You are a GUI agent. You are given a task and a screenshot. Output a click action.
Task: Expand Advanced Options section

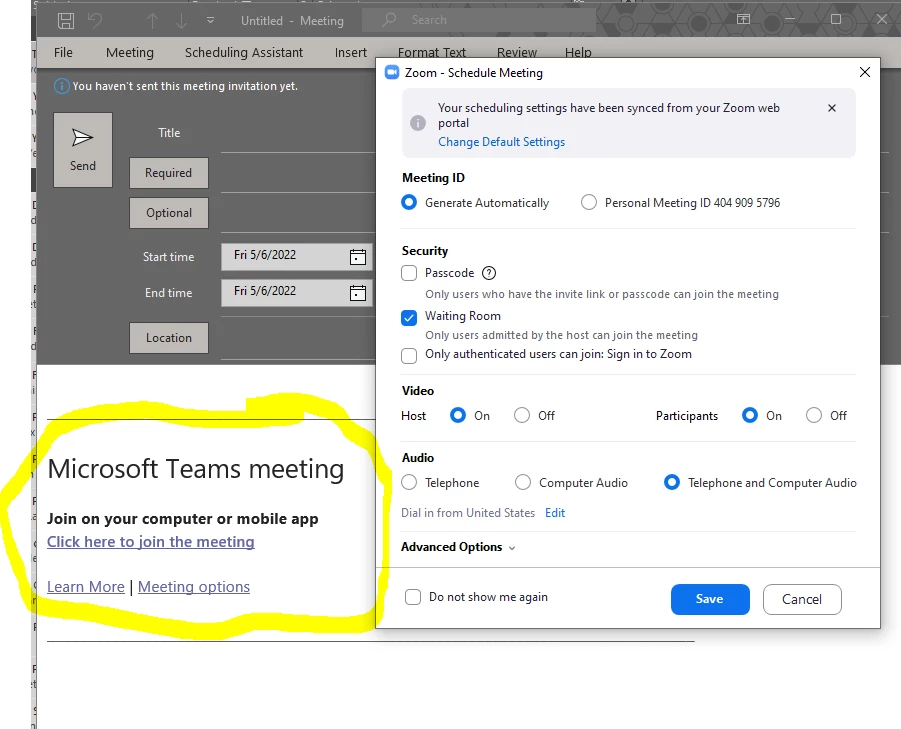tap(458, 547)
